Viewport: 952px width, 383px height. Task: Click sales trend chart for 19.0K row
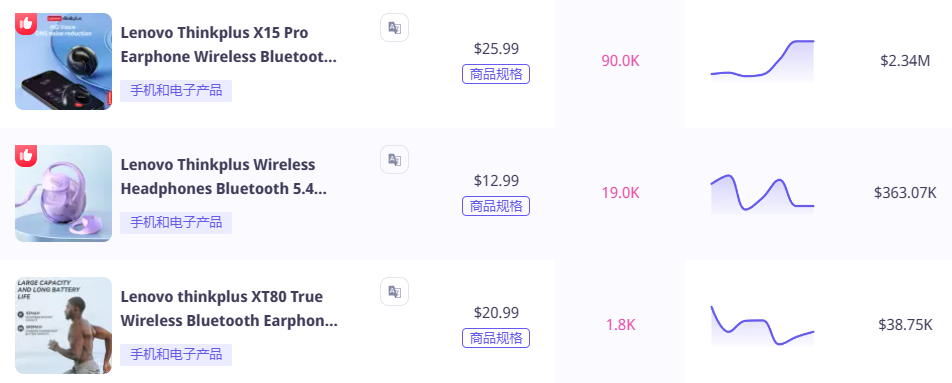click(x=763, y=194)
